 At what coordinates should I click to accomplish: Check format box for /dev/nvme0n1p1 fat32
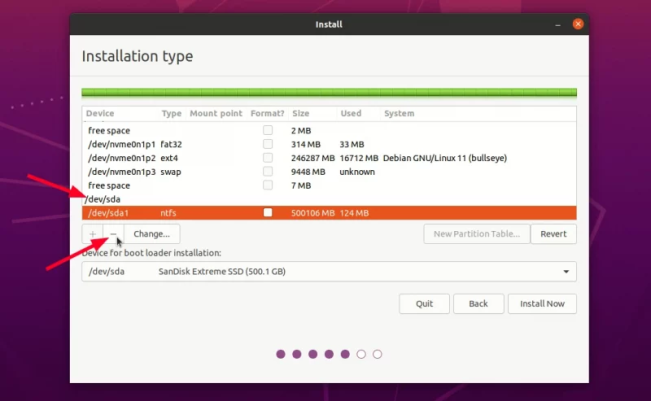click(x=267, y=144)
